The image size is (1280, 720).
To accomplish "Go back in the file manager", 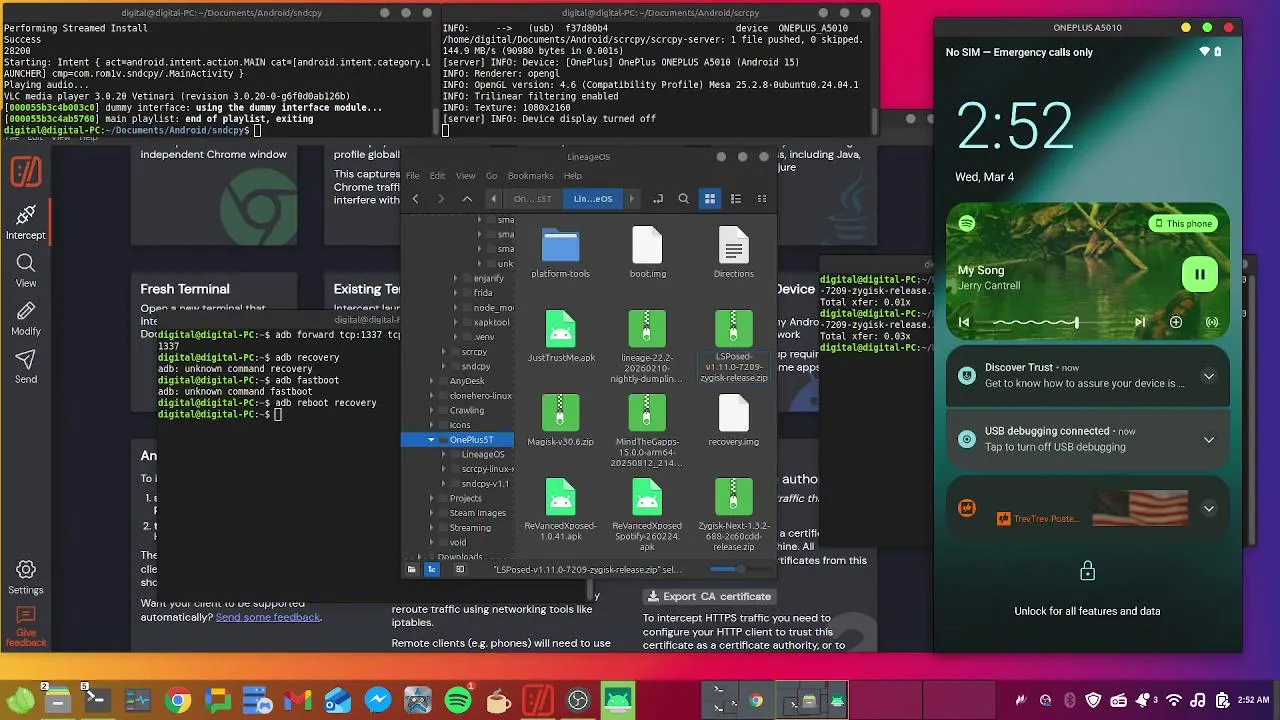I will [x=415, y=199].
